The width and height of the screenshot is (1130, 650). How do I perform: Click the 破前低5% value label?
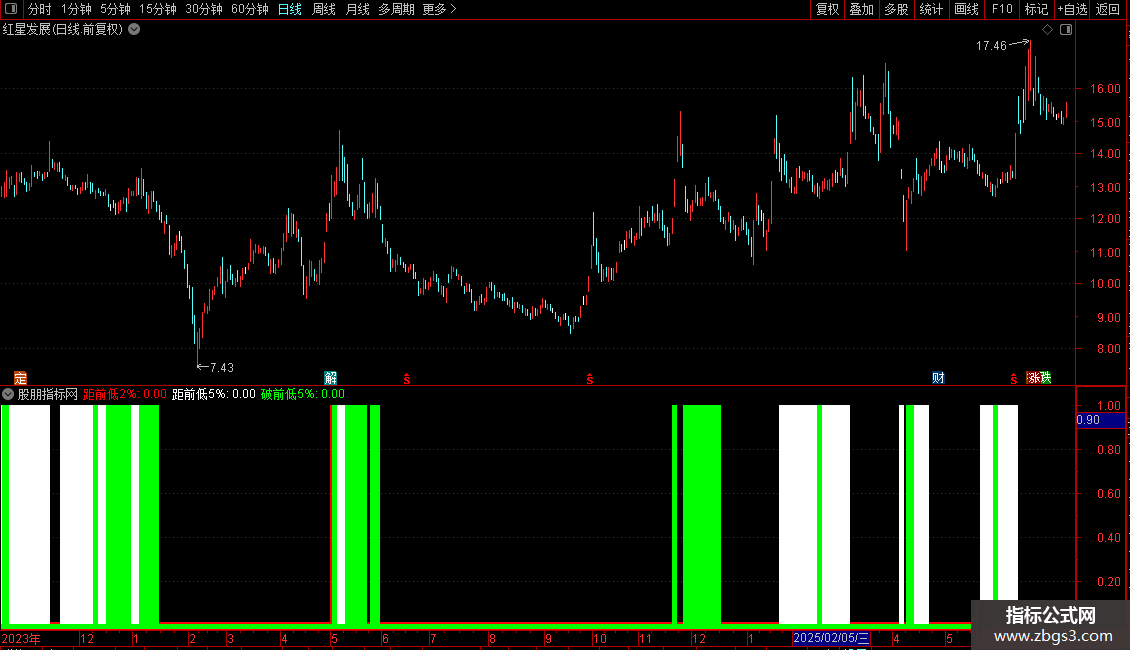coord(303,394)
